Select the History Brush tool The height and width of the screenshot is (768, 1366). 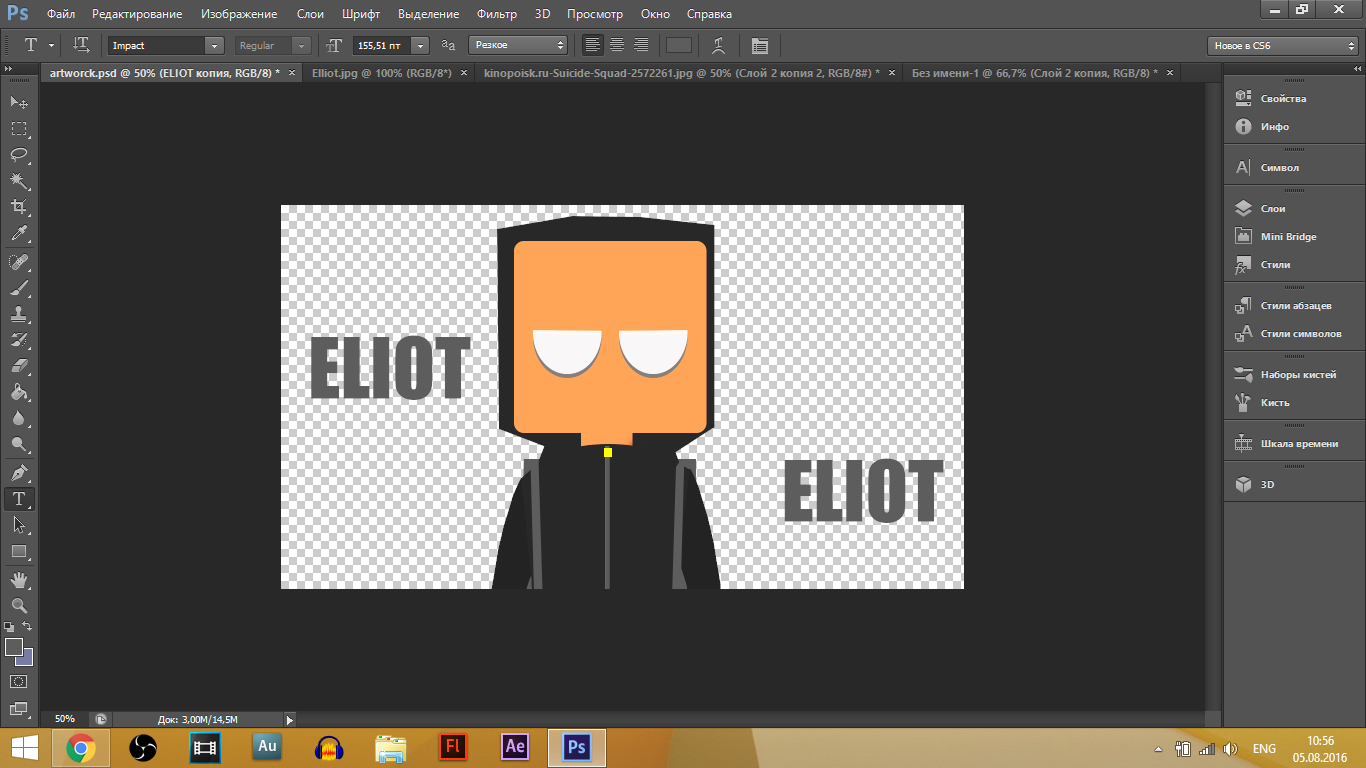(x=19, y=340)
